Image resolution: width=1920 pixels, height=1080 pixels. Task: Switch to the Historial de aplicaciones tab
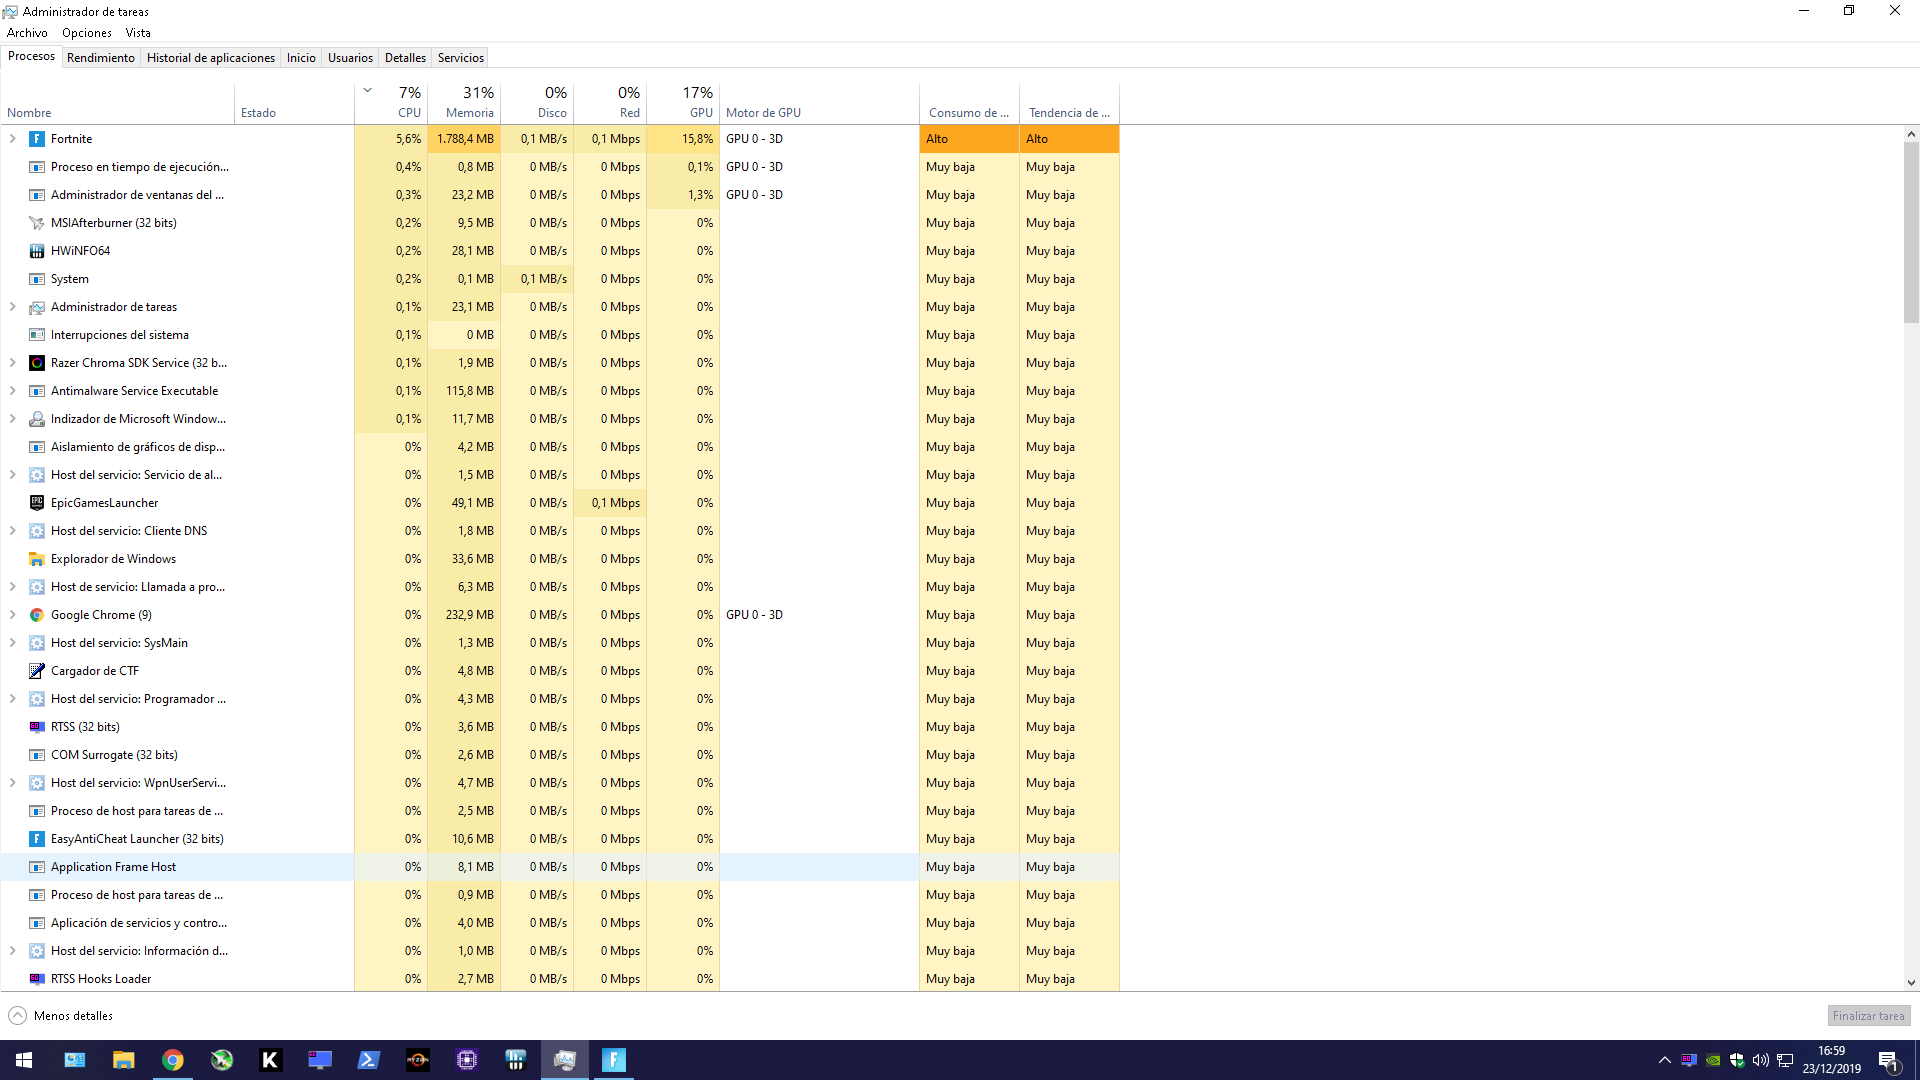tap(211, 58)
